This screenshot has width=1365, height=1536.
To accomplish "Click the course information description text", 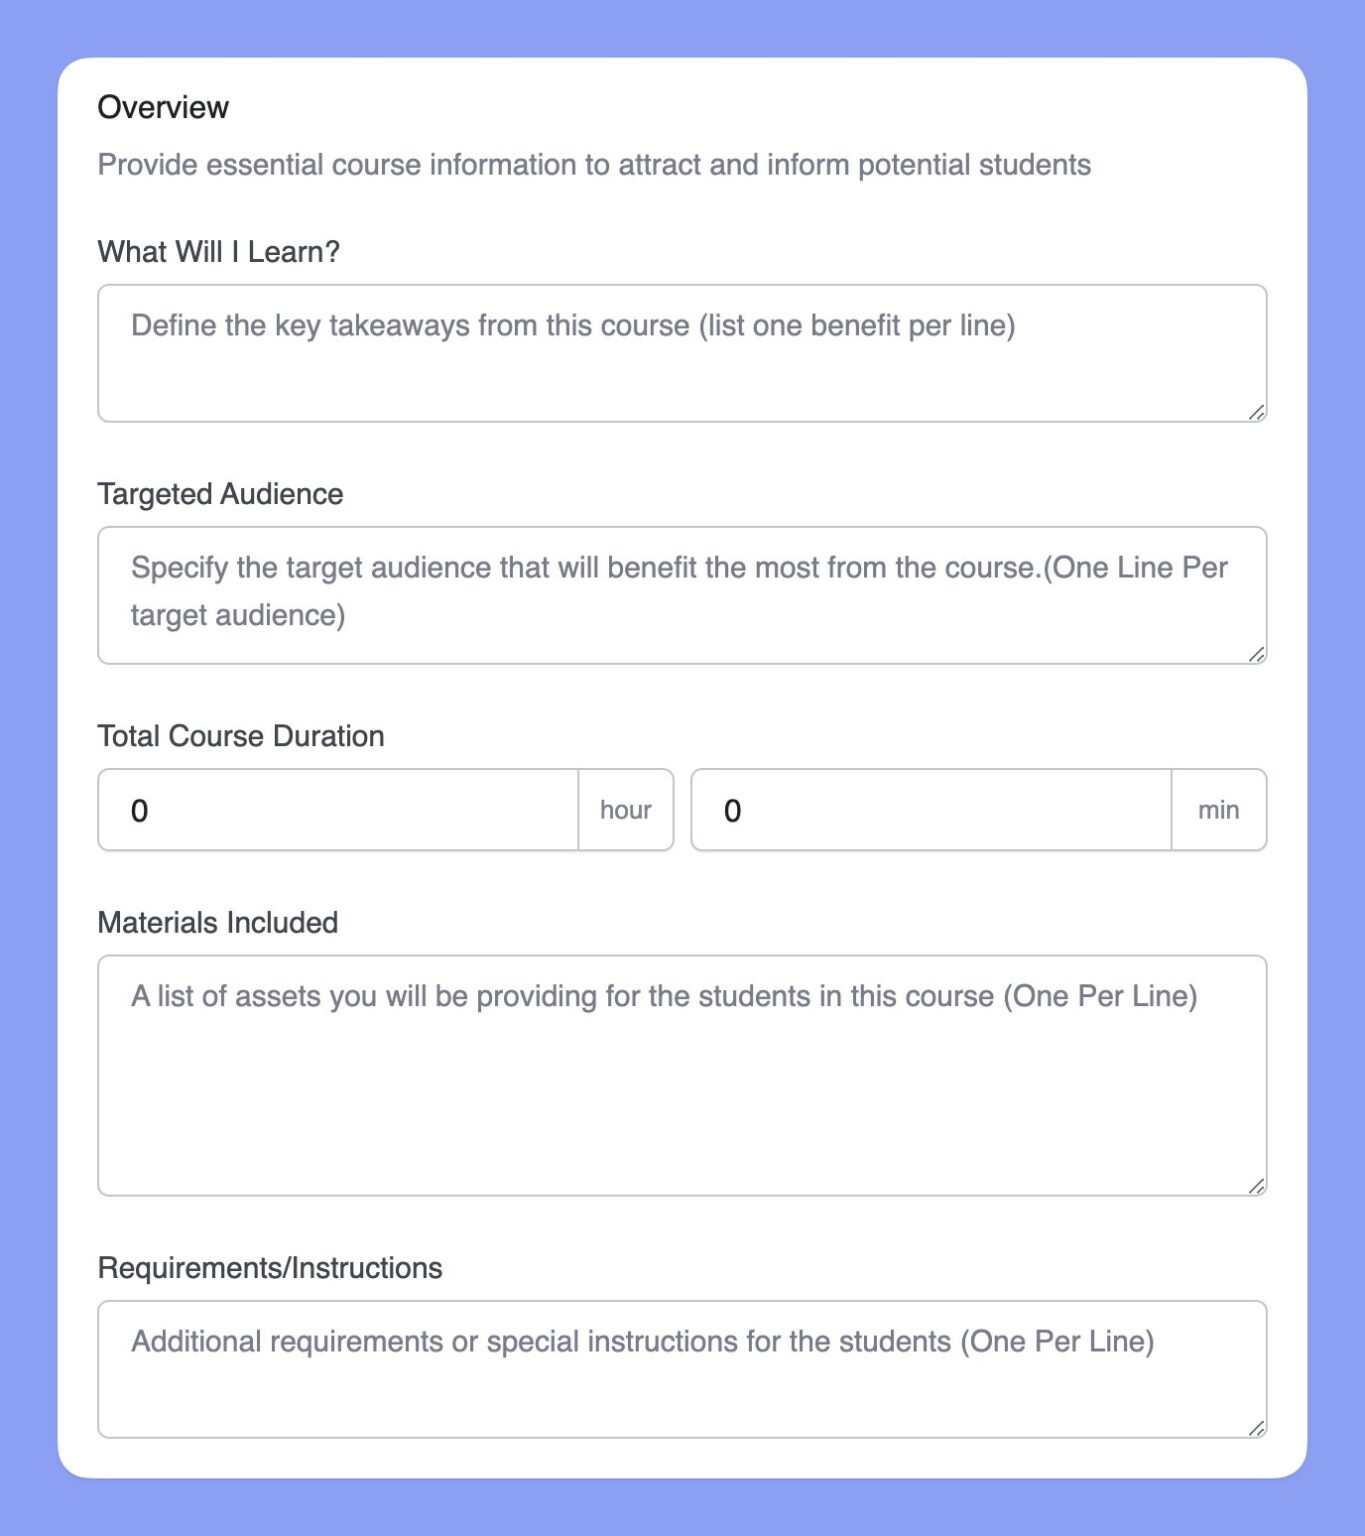I will 595,164.
